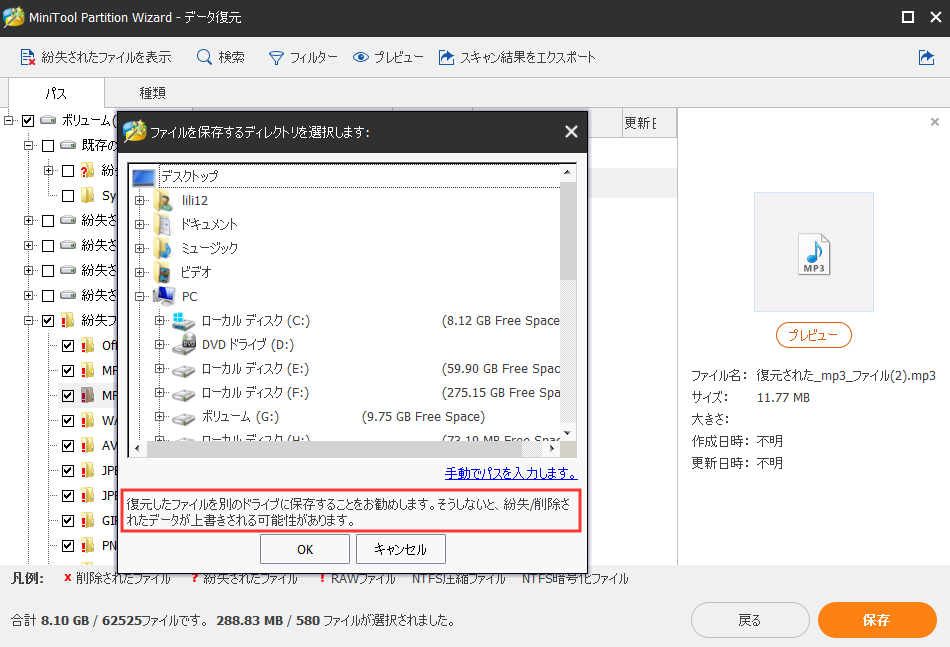This screenshot has width=950, height=647.
Task: Toggle the GIF folder checkbox
Action: point(68,521)
